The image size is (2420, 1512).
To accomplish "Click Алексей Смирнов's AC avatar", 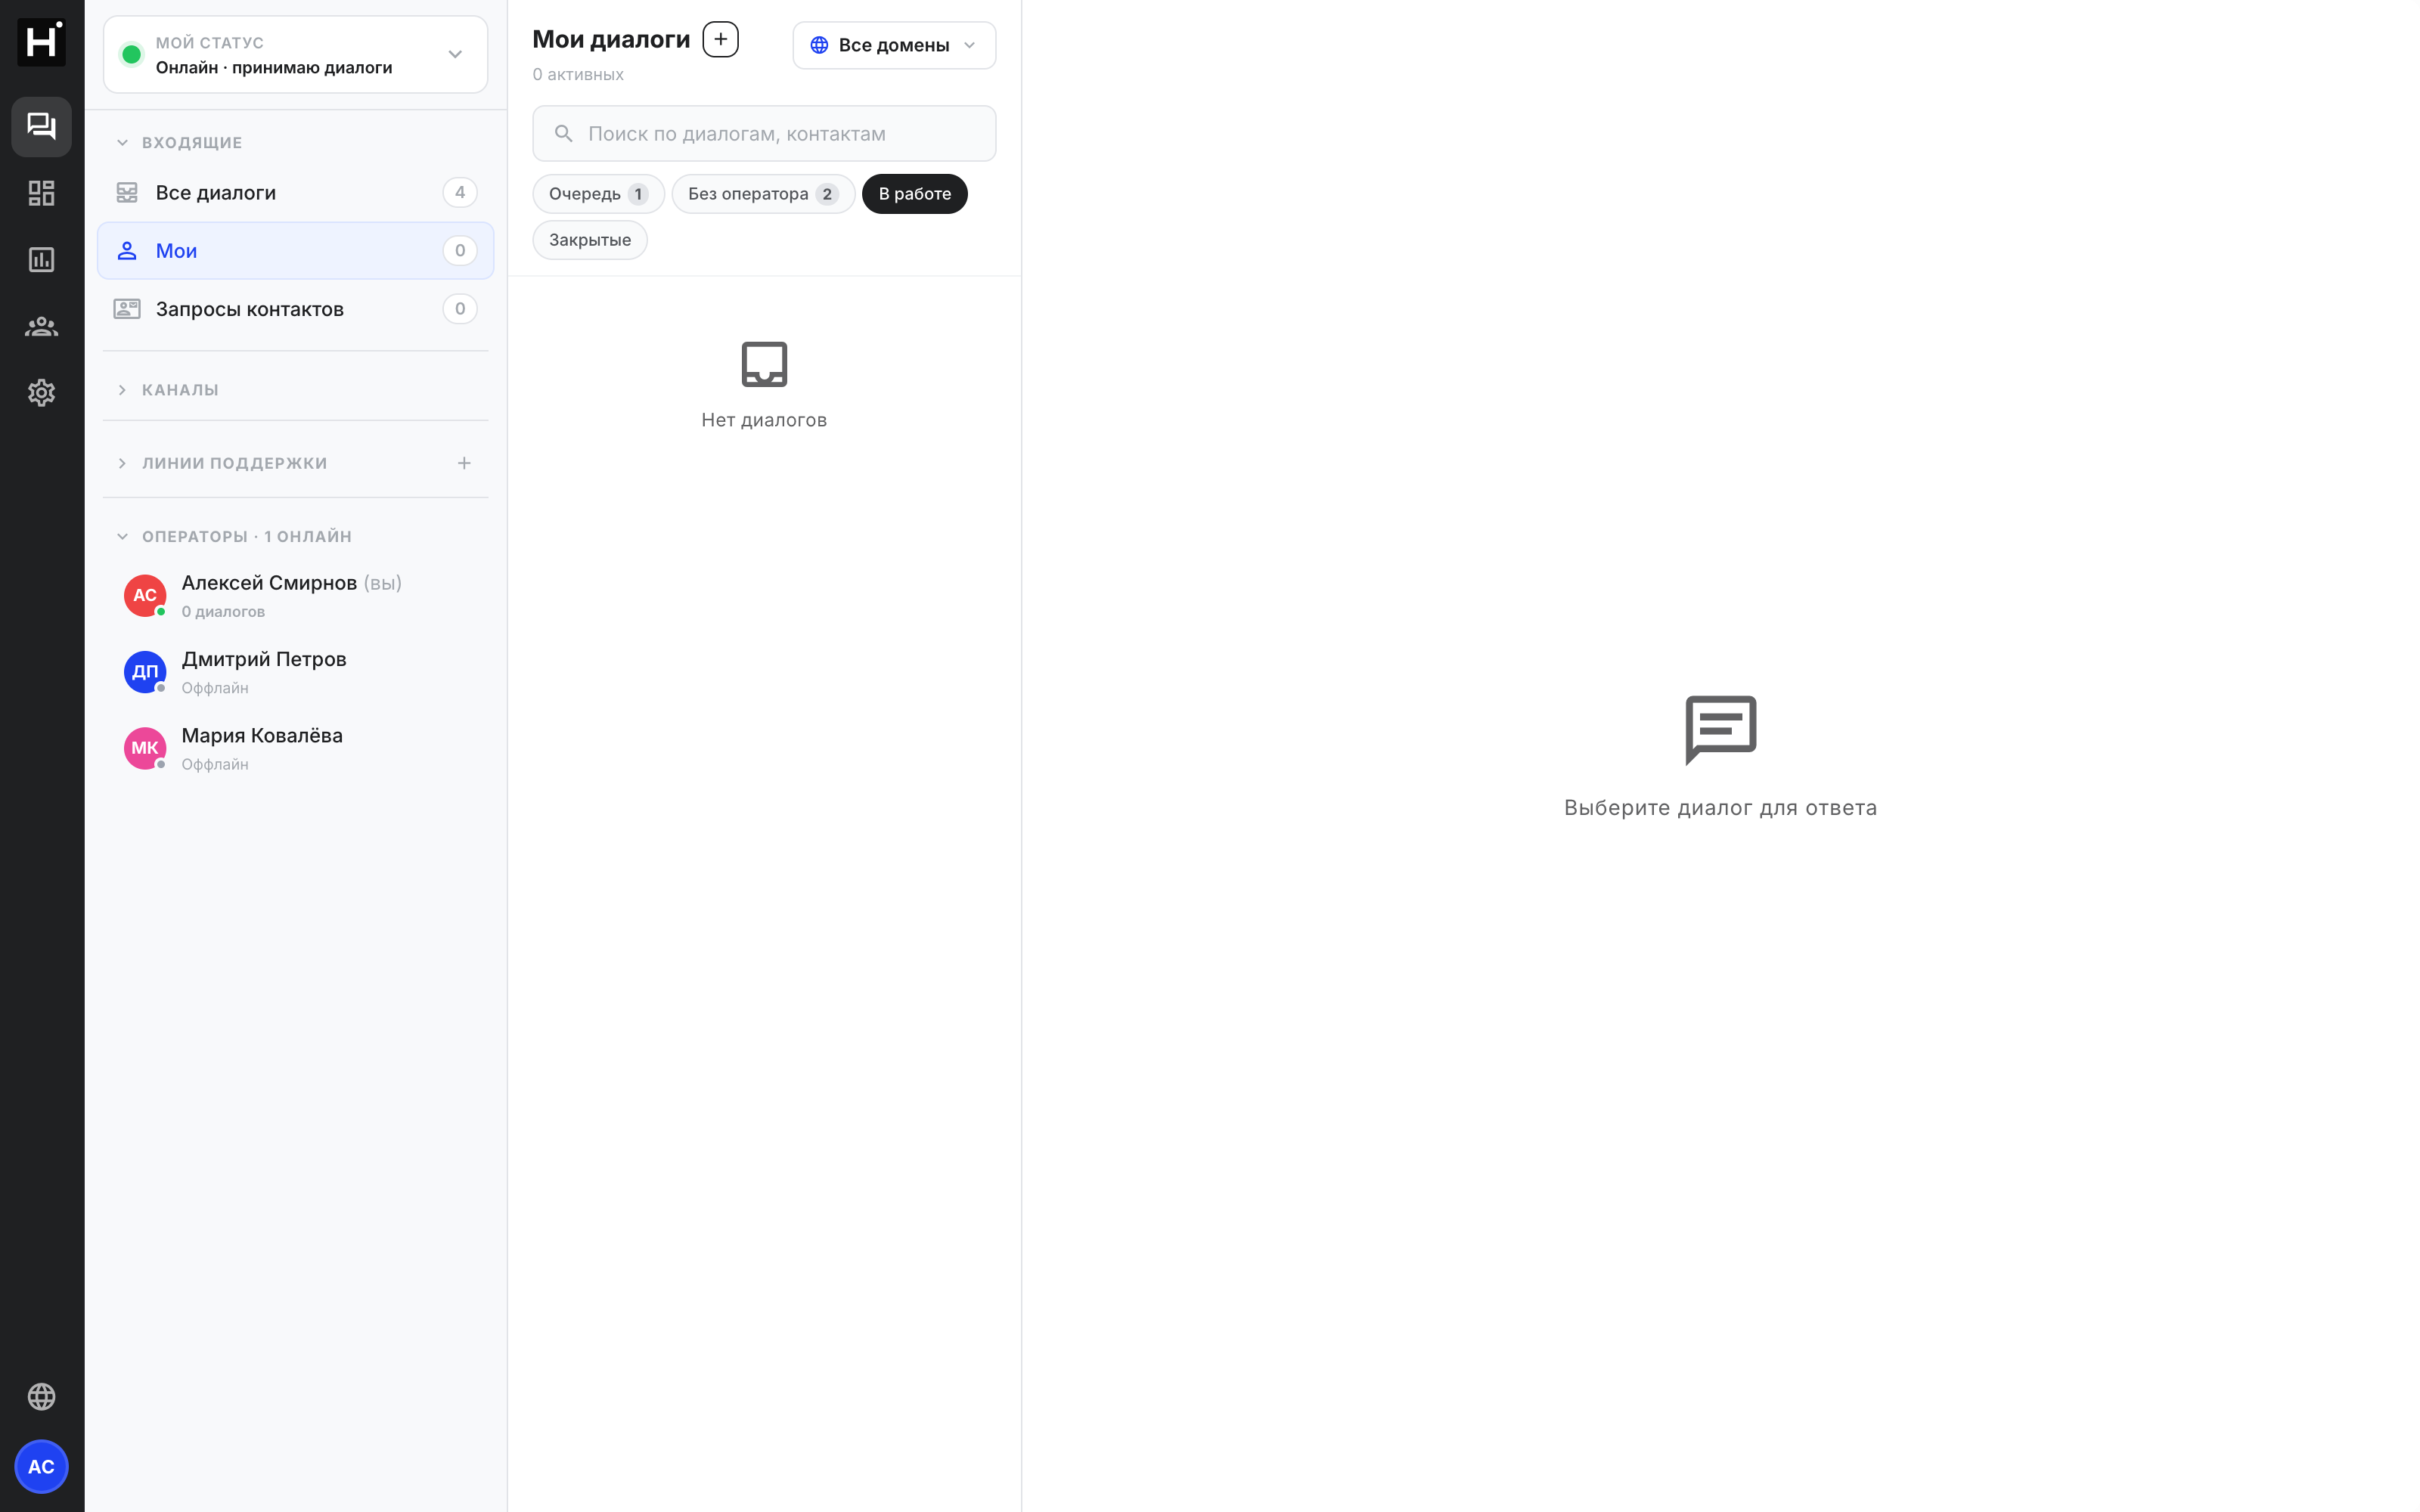I will (x=145, y=595).
